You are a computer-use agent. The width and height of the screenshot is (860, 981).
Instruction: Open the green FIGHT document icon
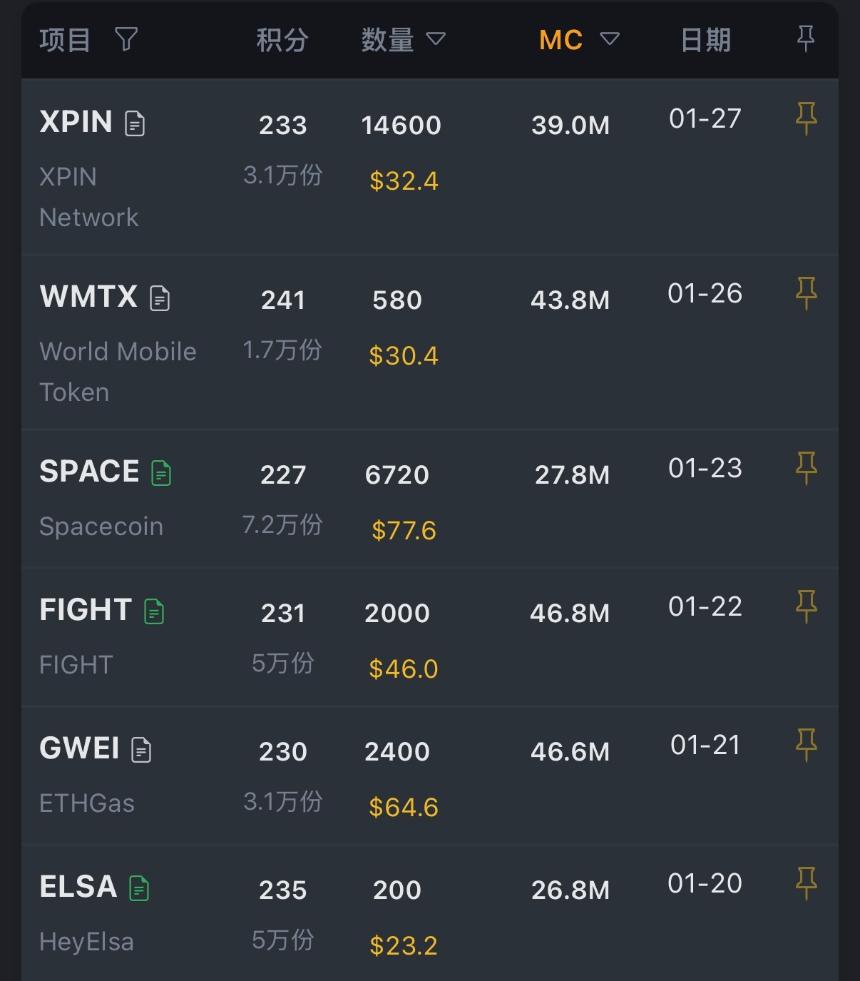(x=154, y=611)
